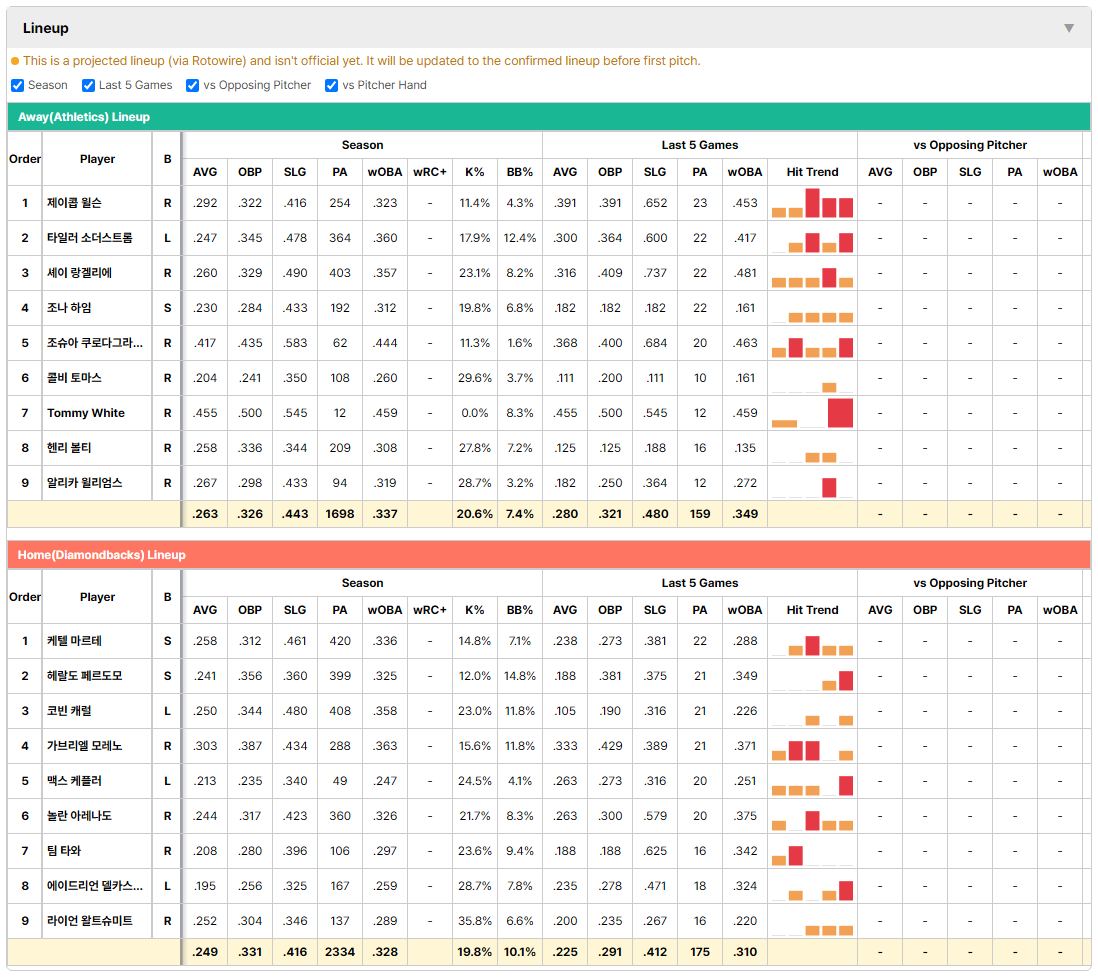Select player 제이콥 윌슨 in Athletics lineup
Viewport: 1098px width, 977px height.
(x=74, y=203)
